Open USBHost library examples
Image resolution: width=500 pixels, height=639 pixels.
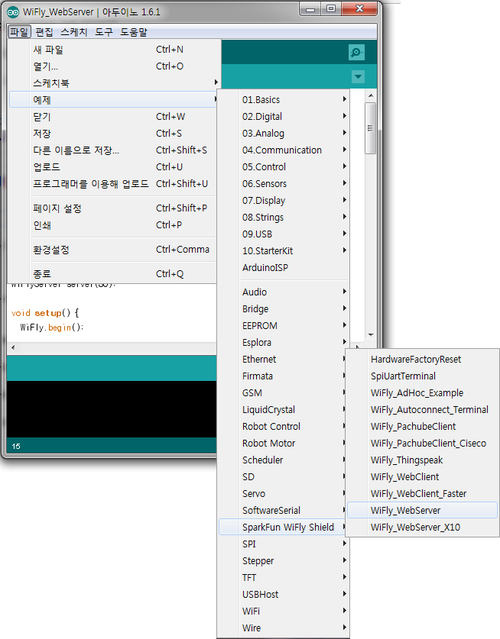[284, 595]
